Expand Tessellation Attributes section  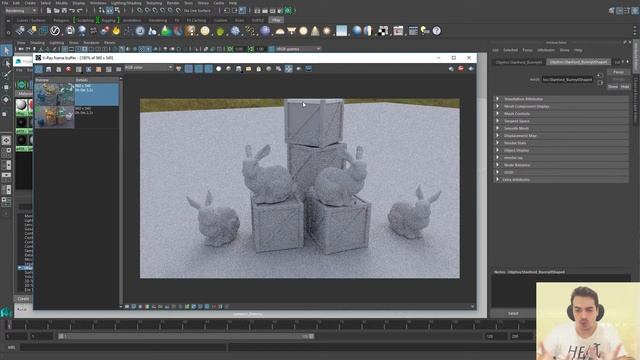click(561, 99)
